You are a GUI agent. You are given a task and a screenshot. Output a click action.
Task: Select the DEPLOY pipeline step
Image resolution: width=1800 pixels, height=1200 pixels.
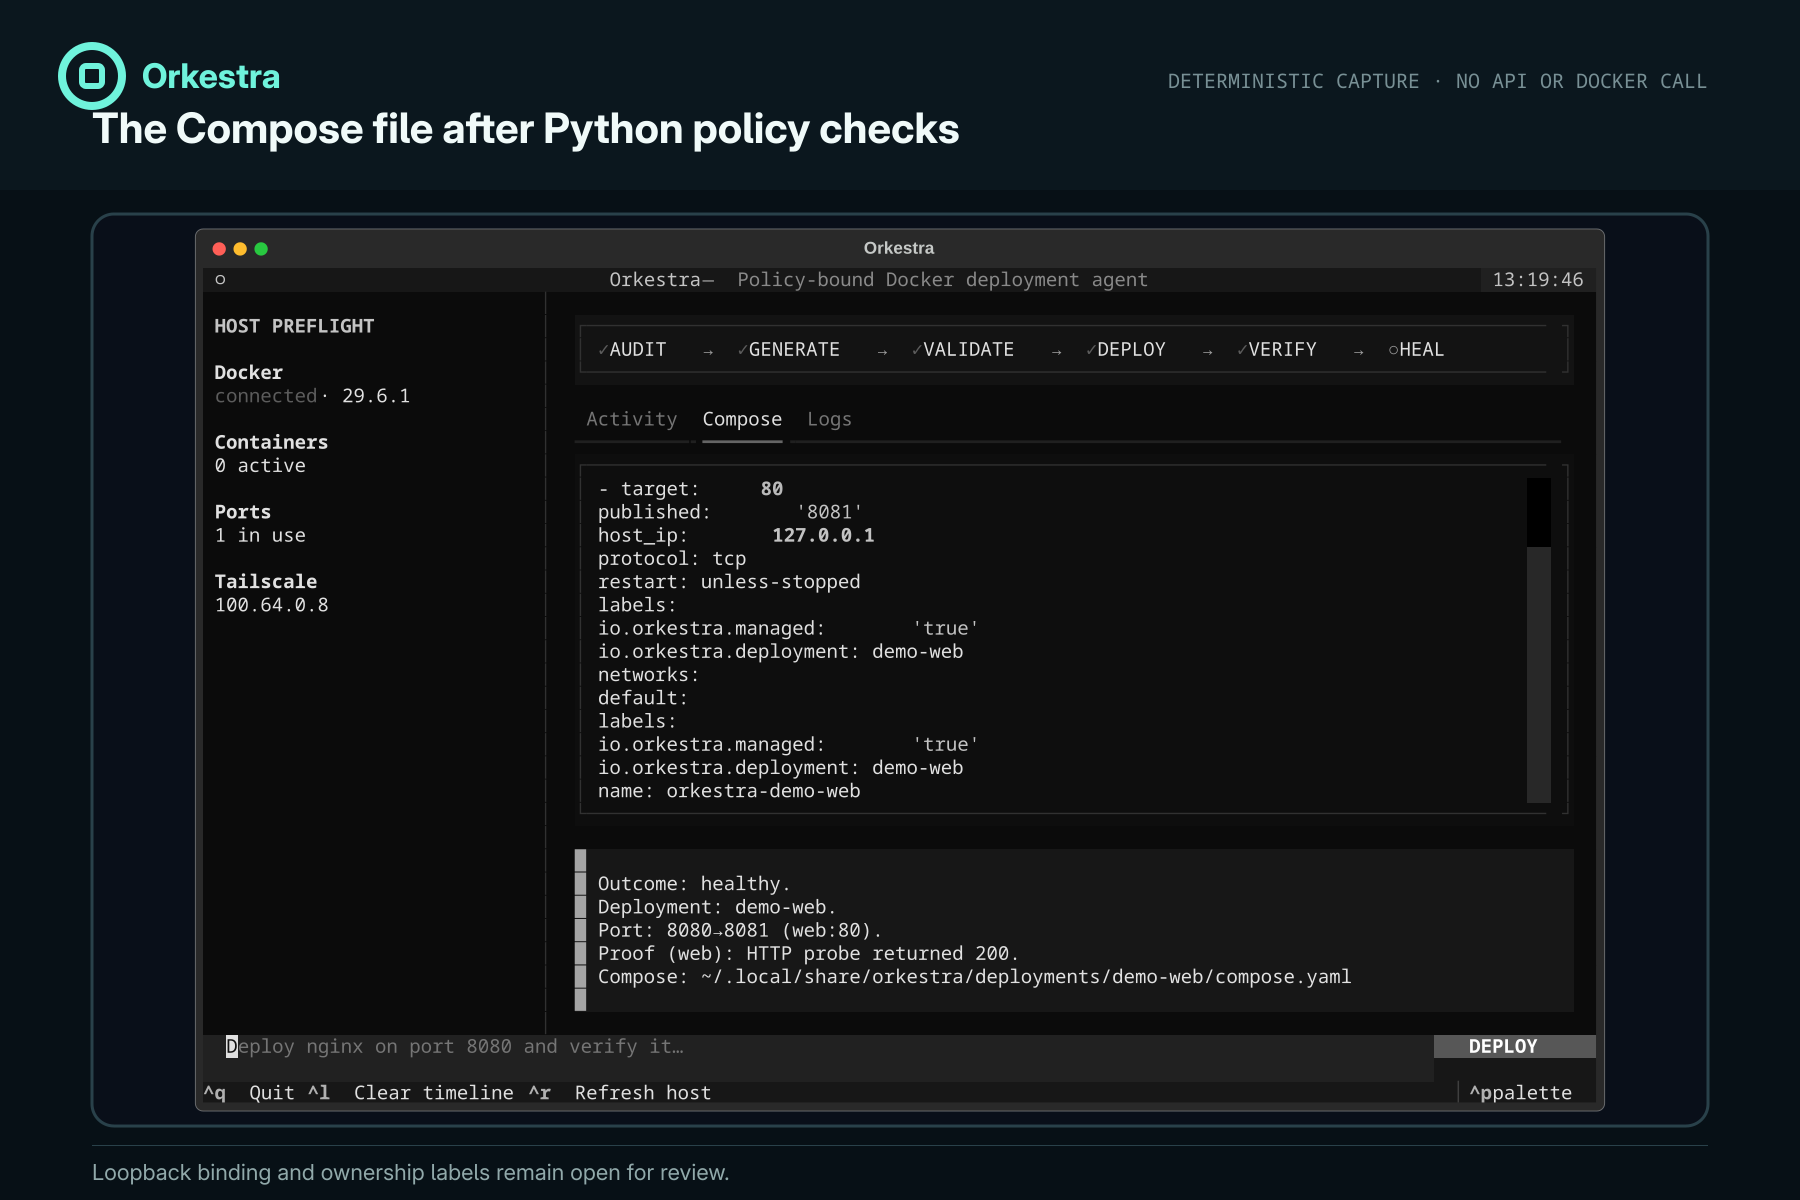point(1125,350)
